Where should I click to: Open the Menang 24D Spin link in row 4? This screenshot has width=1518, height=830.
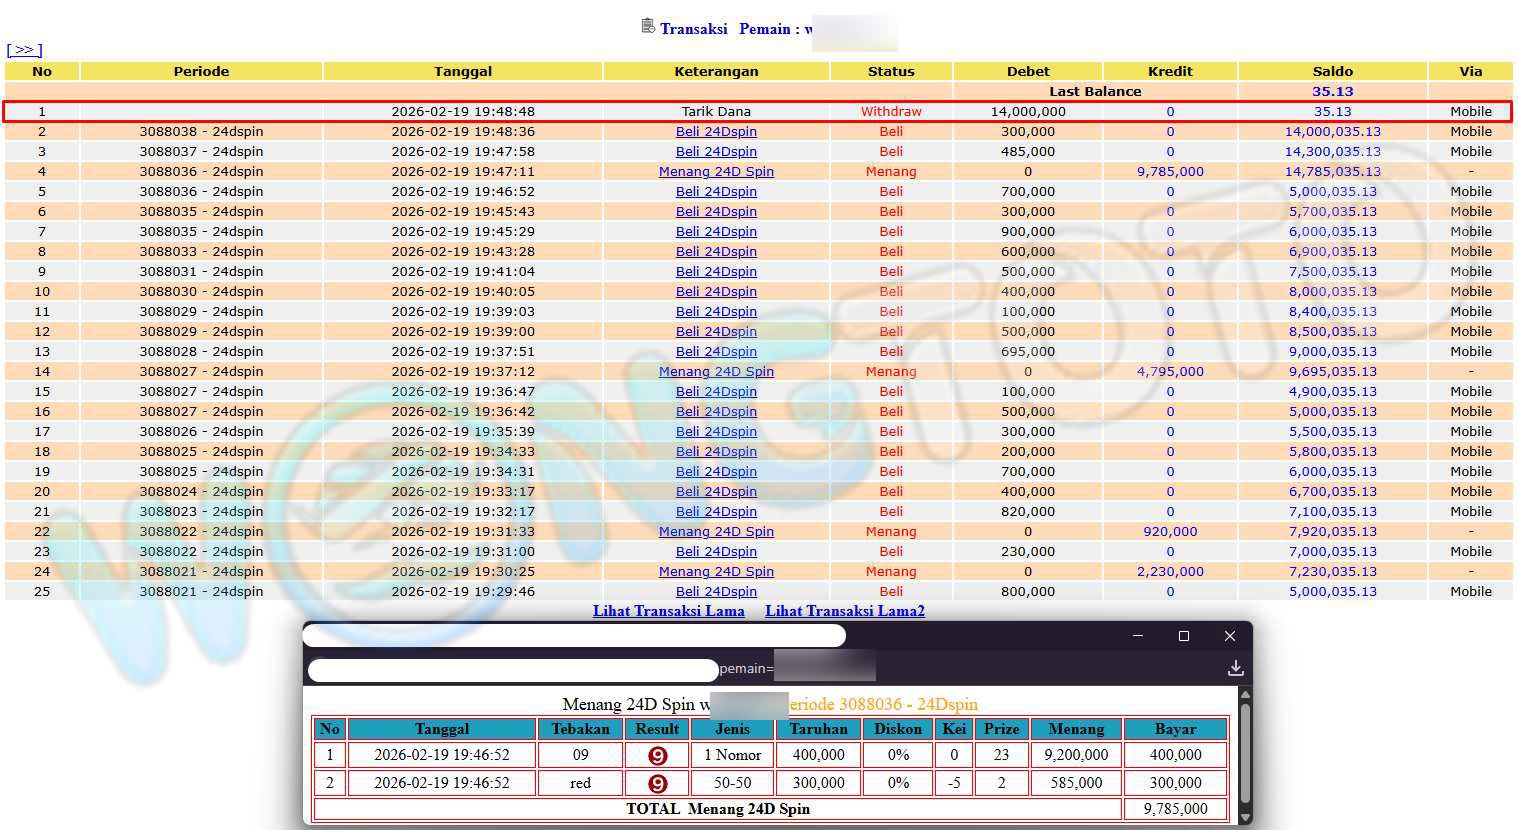point(716,171)
